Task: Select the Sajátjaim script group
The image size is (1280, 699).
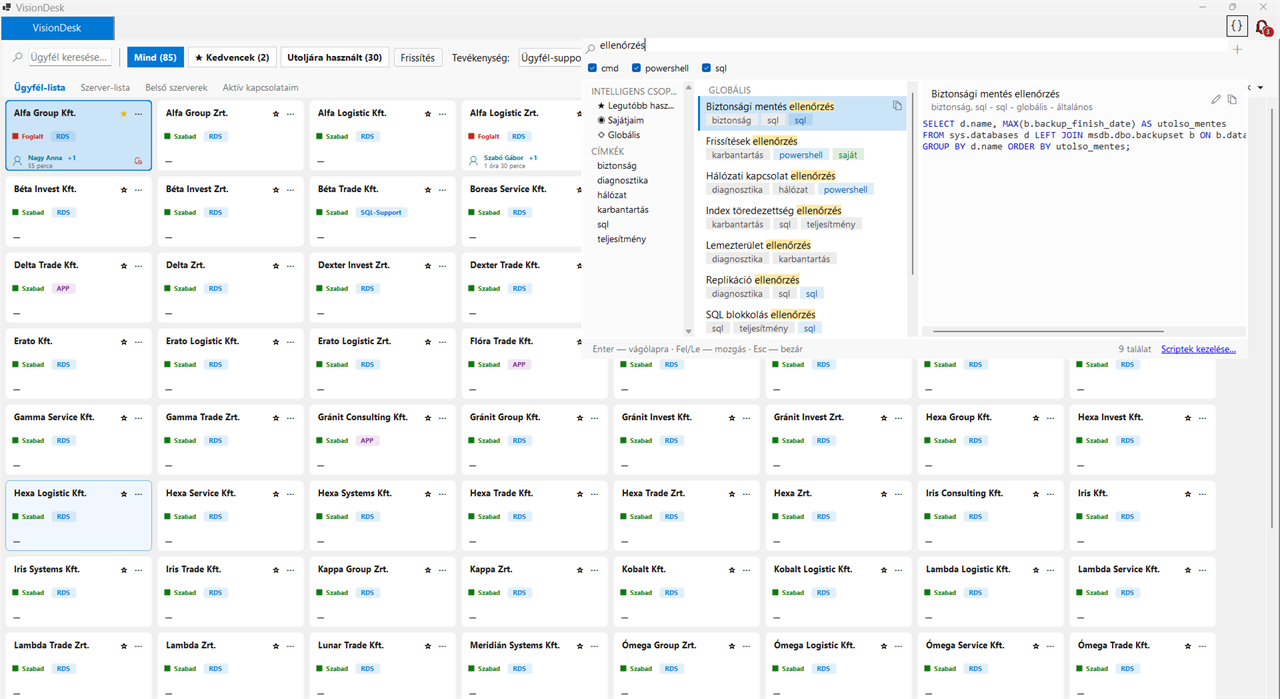Action: tap(619, 120)
